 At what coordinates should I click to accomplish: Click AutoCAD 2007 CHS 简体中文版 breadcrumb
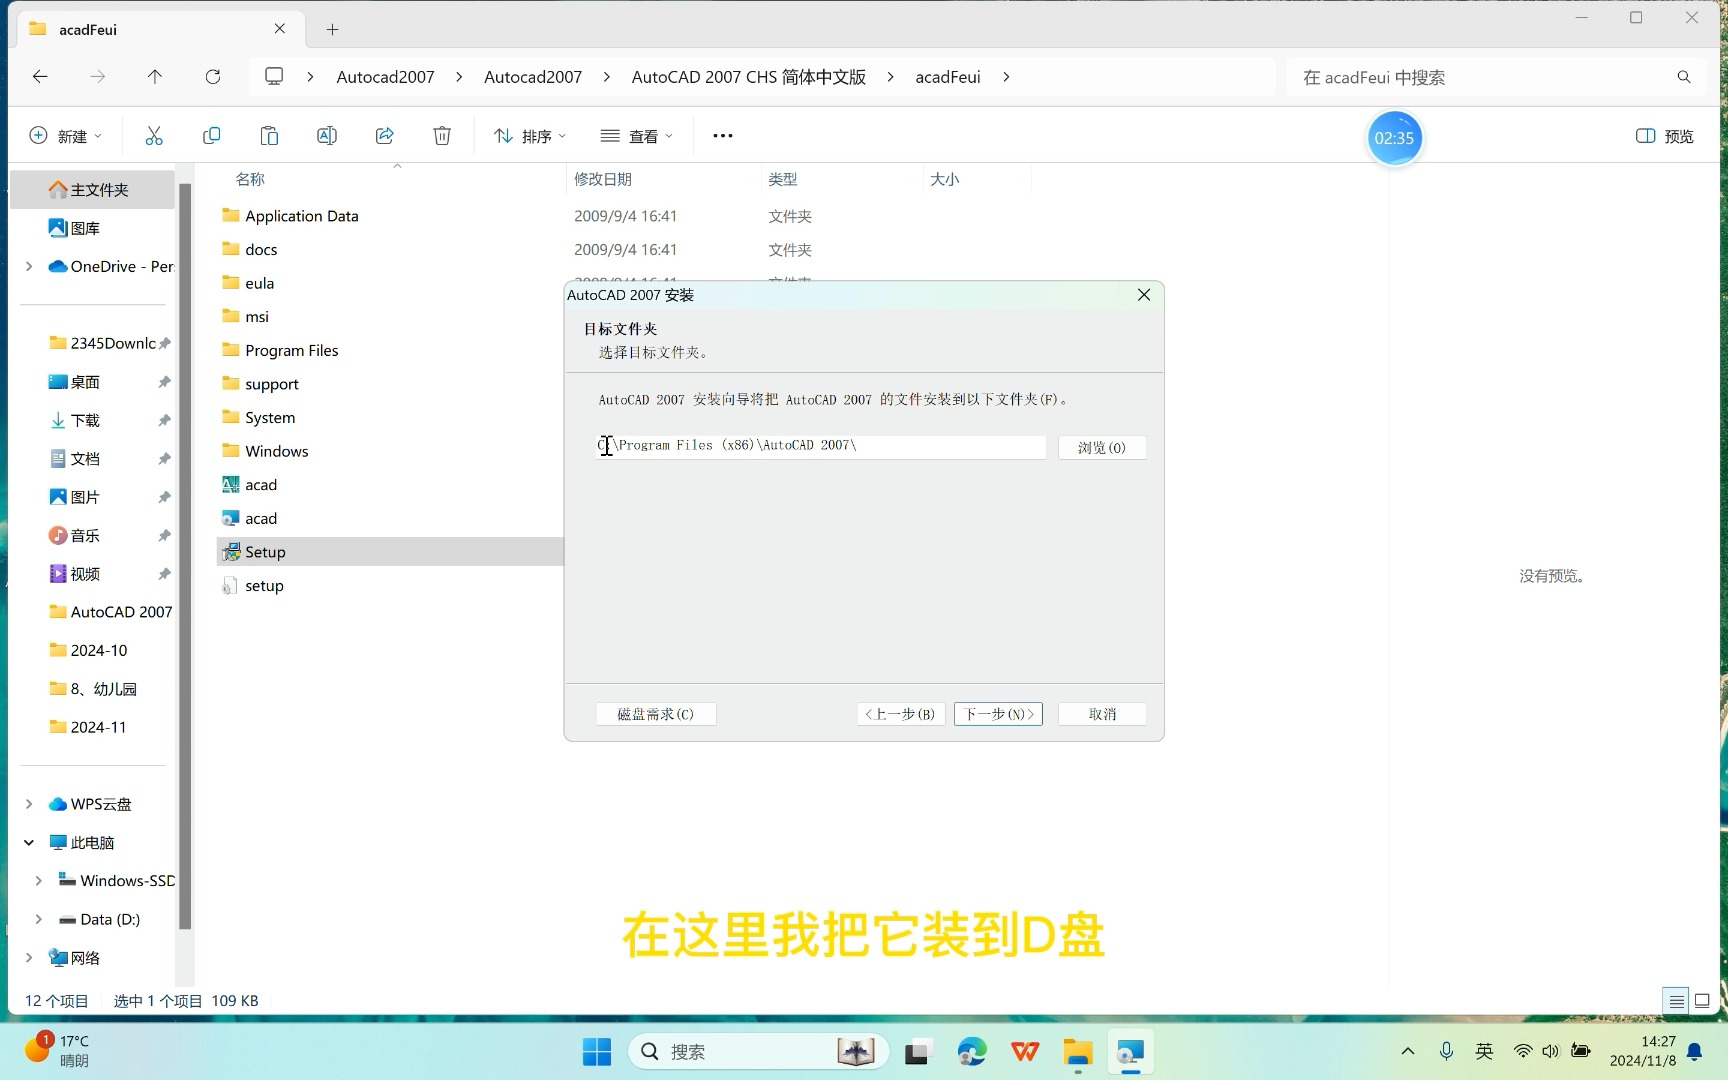tap(749, 77)
